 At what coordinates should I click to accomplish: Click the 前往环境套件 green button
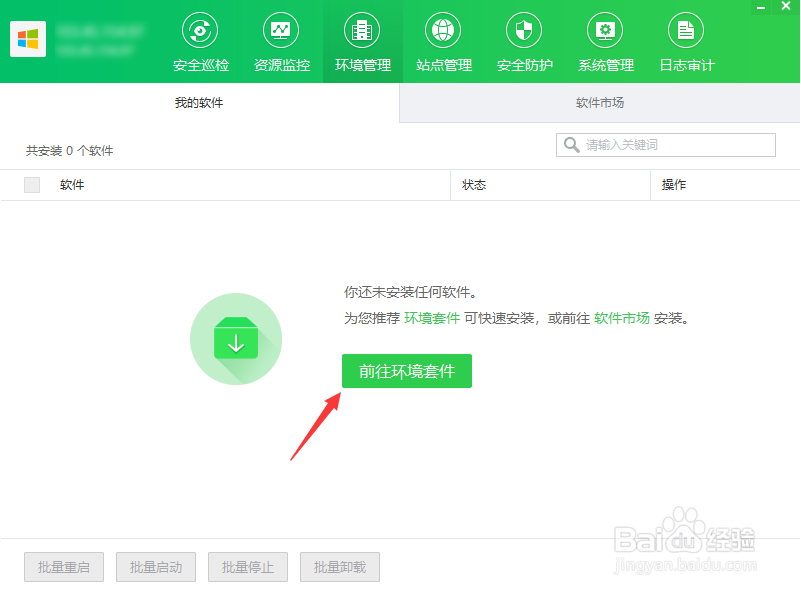tap(406, 371)
